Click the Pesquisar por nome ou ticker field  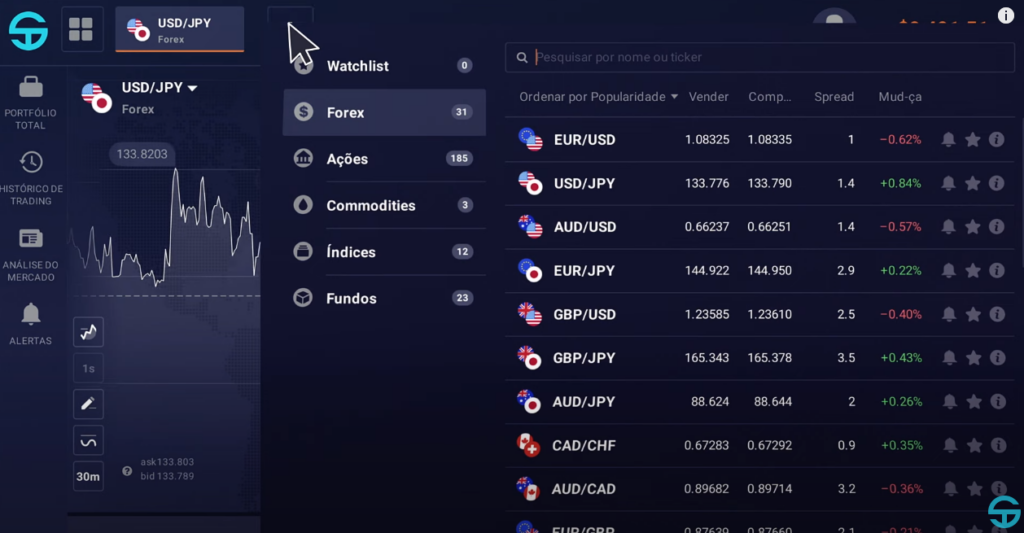coord(760,57)
